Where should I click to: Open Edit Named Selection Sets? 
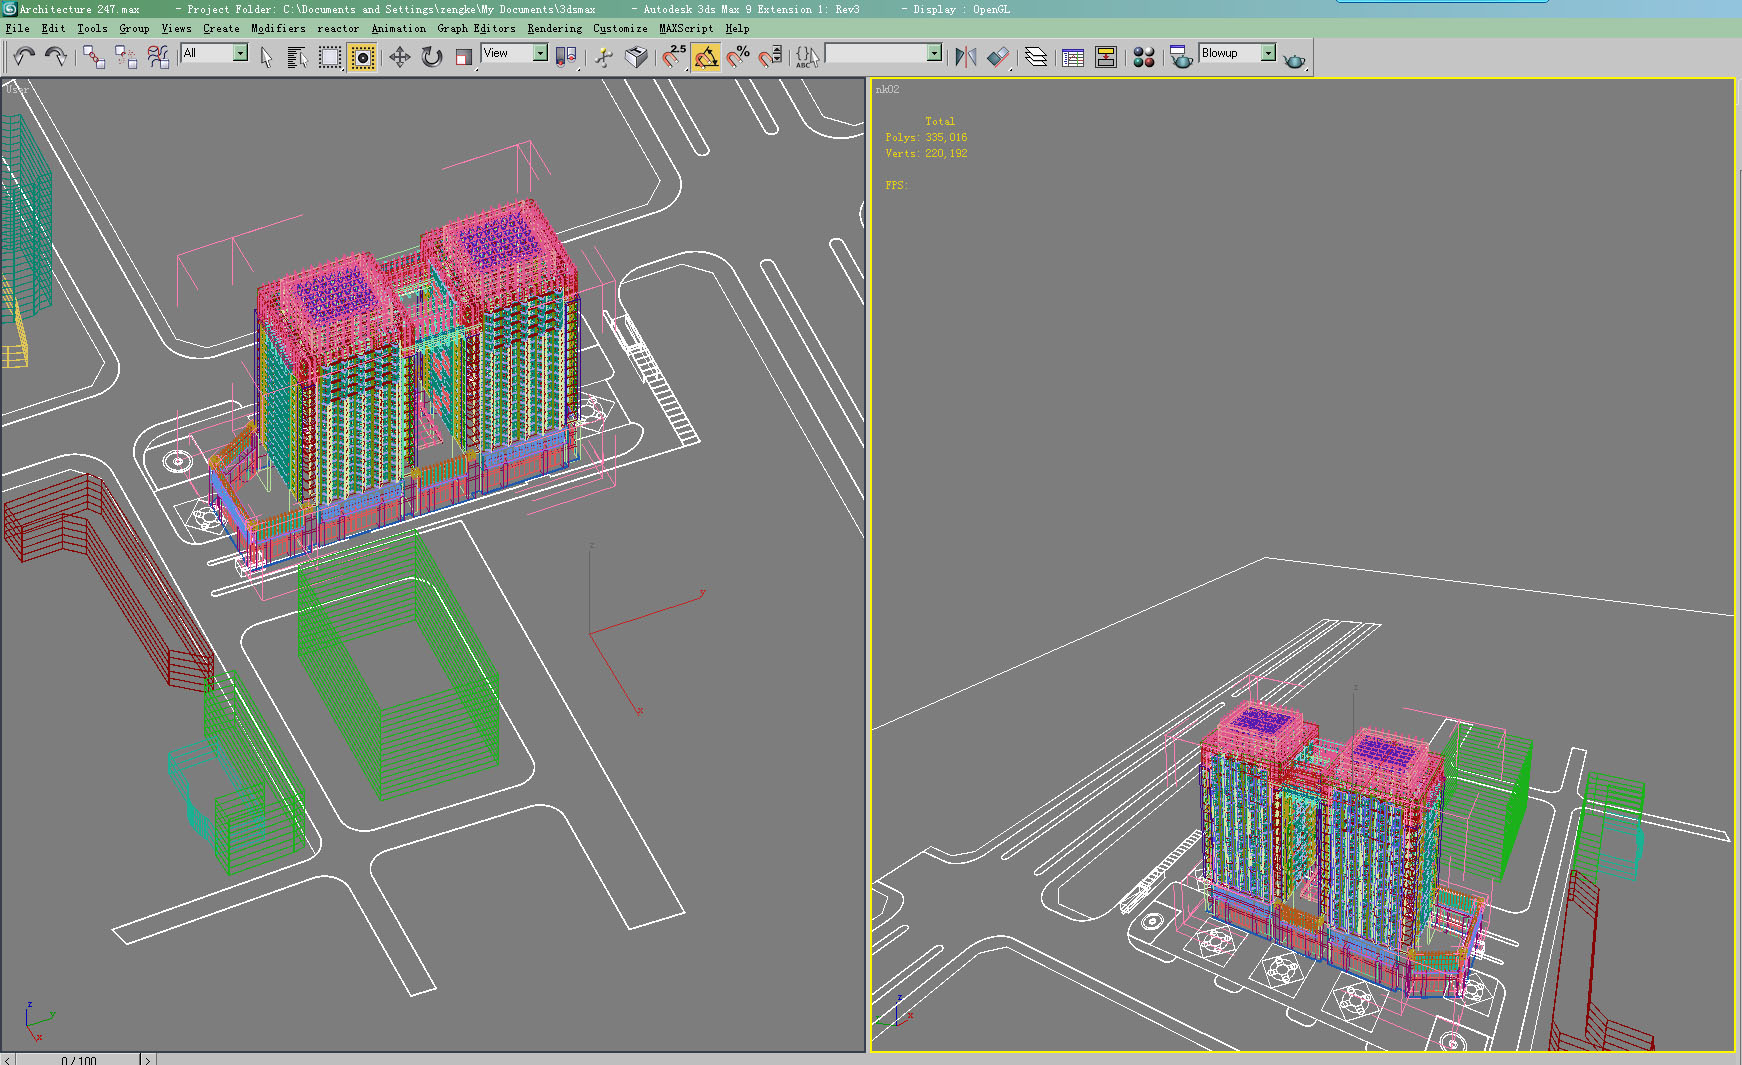808,57
